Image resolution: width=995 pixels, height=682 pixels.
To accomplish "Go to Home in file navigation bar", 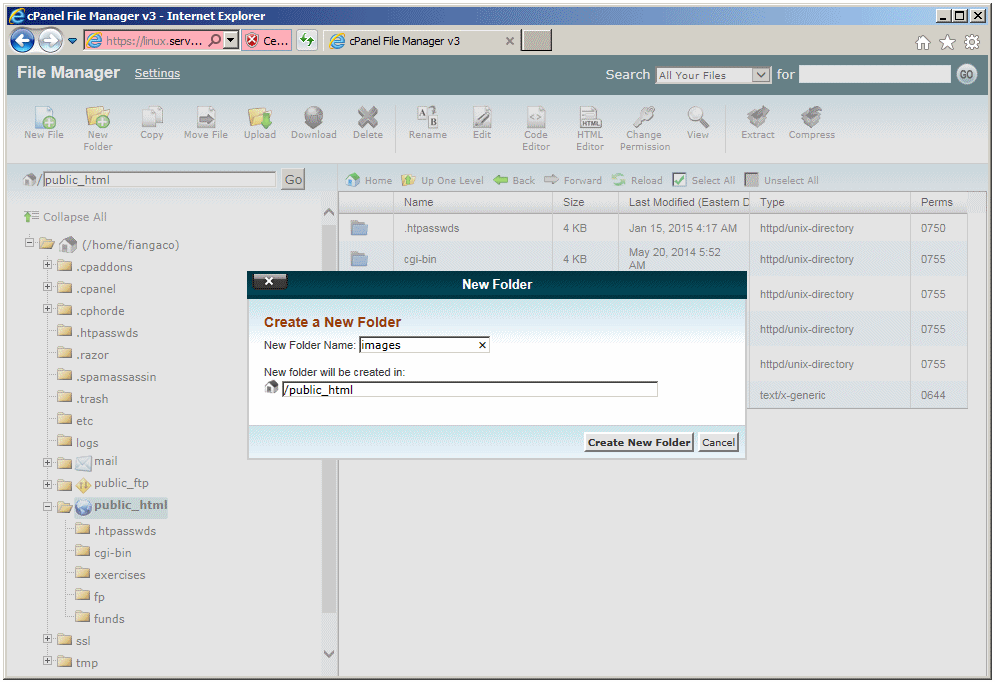I will click(369, 180).
